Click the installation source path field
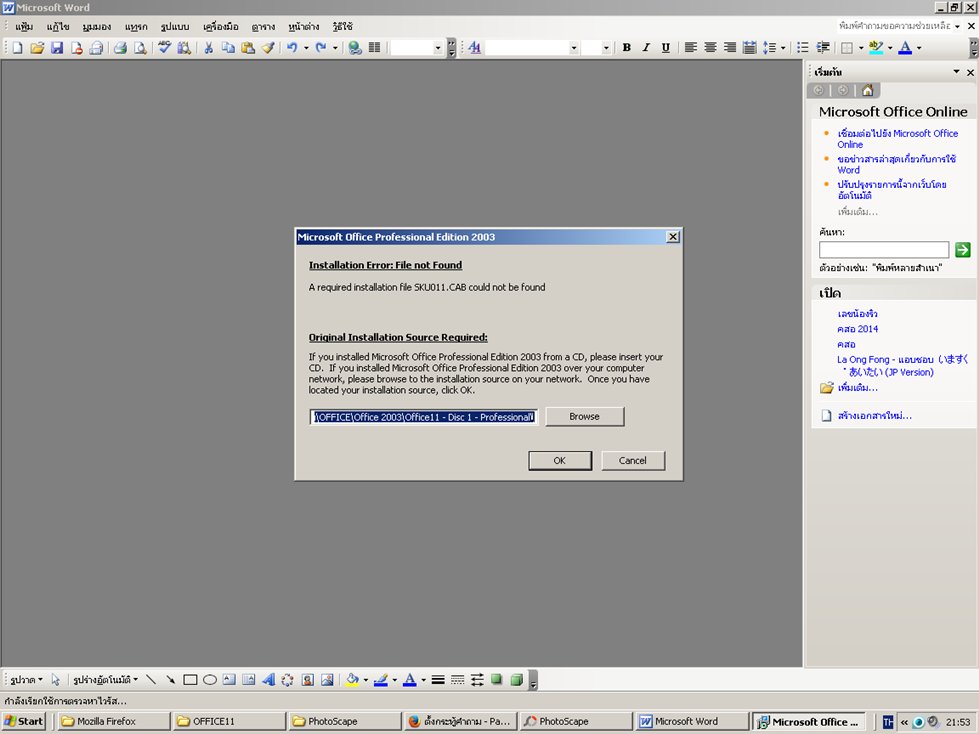 pyautogui.click(x=423, y=417)
